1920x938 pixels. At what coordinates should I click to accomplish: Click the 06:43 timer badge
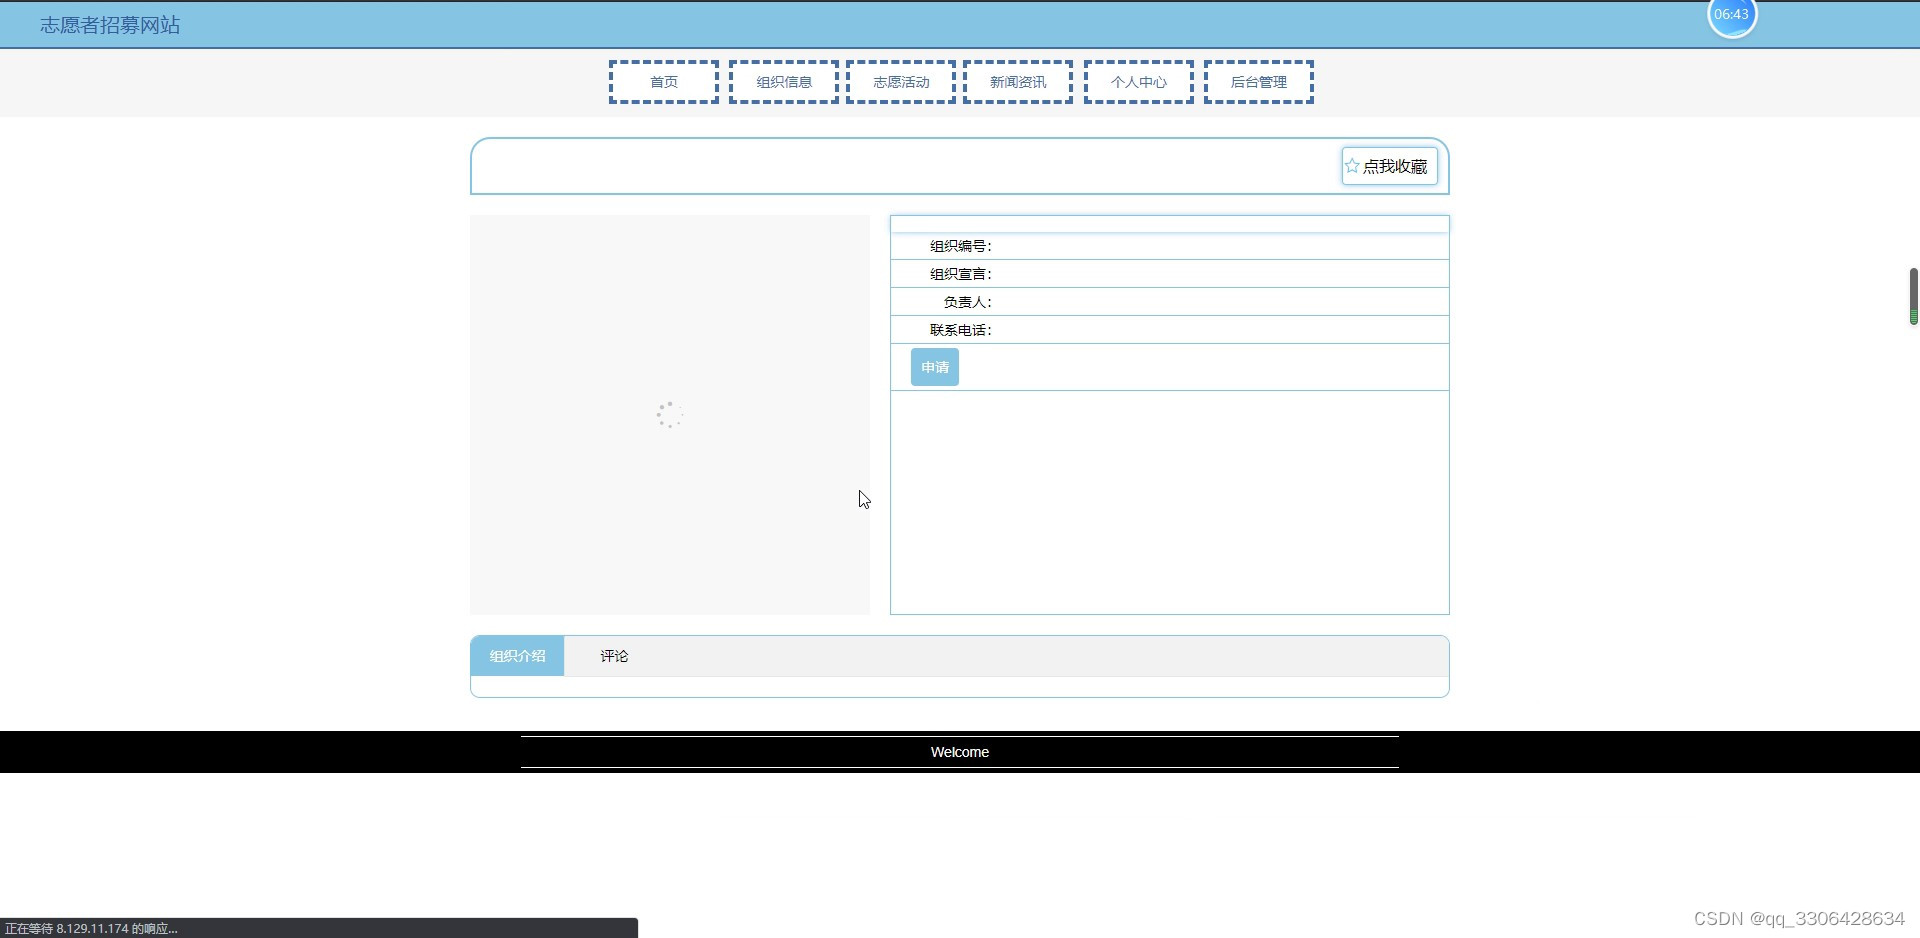point(1732,15)
